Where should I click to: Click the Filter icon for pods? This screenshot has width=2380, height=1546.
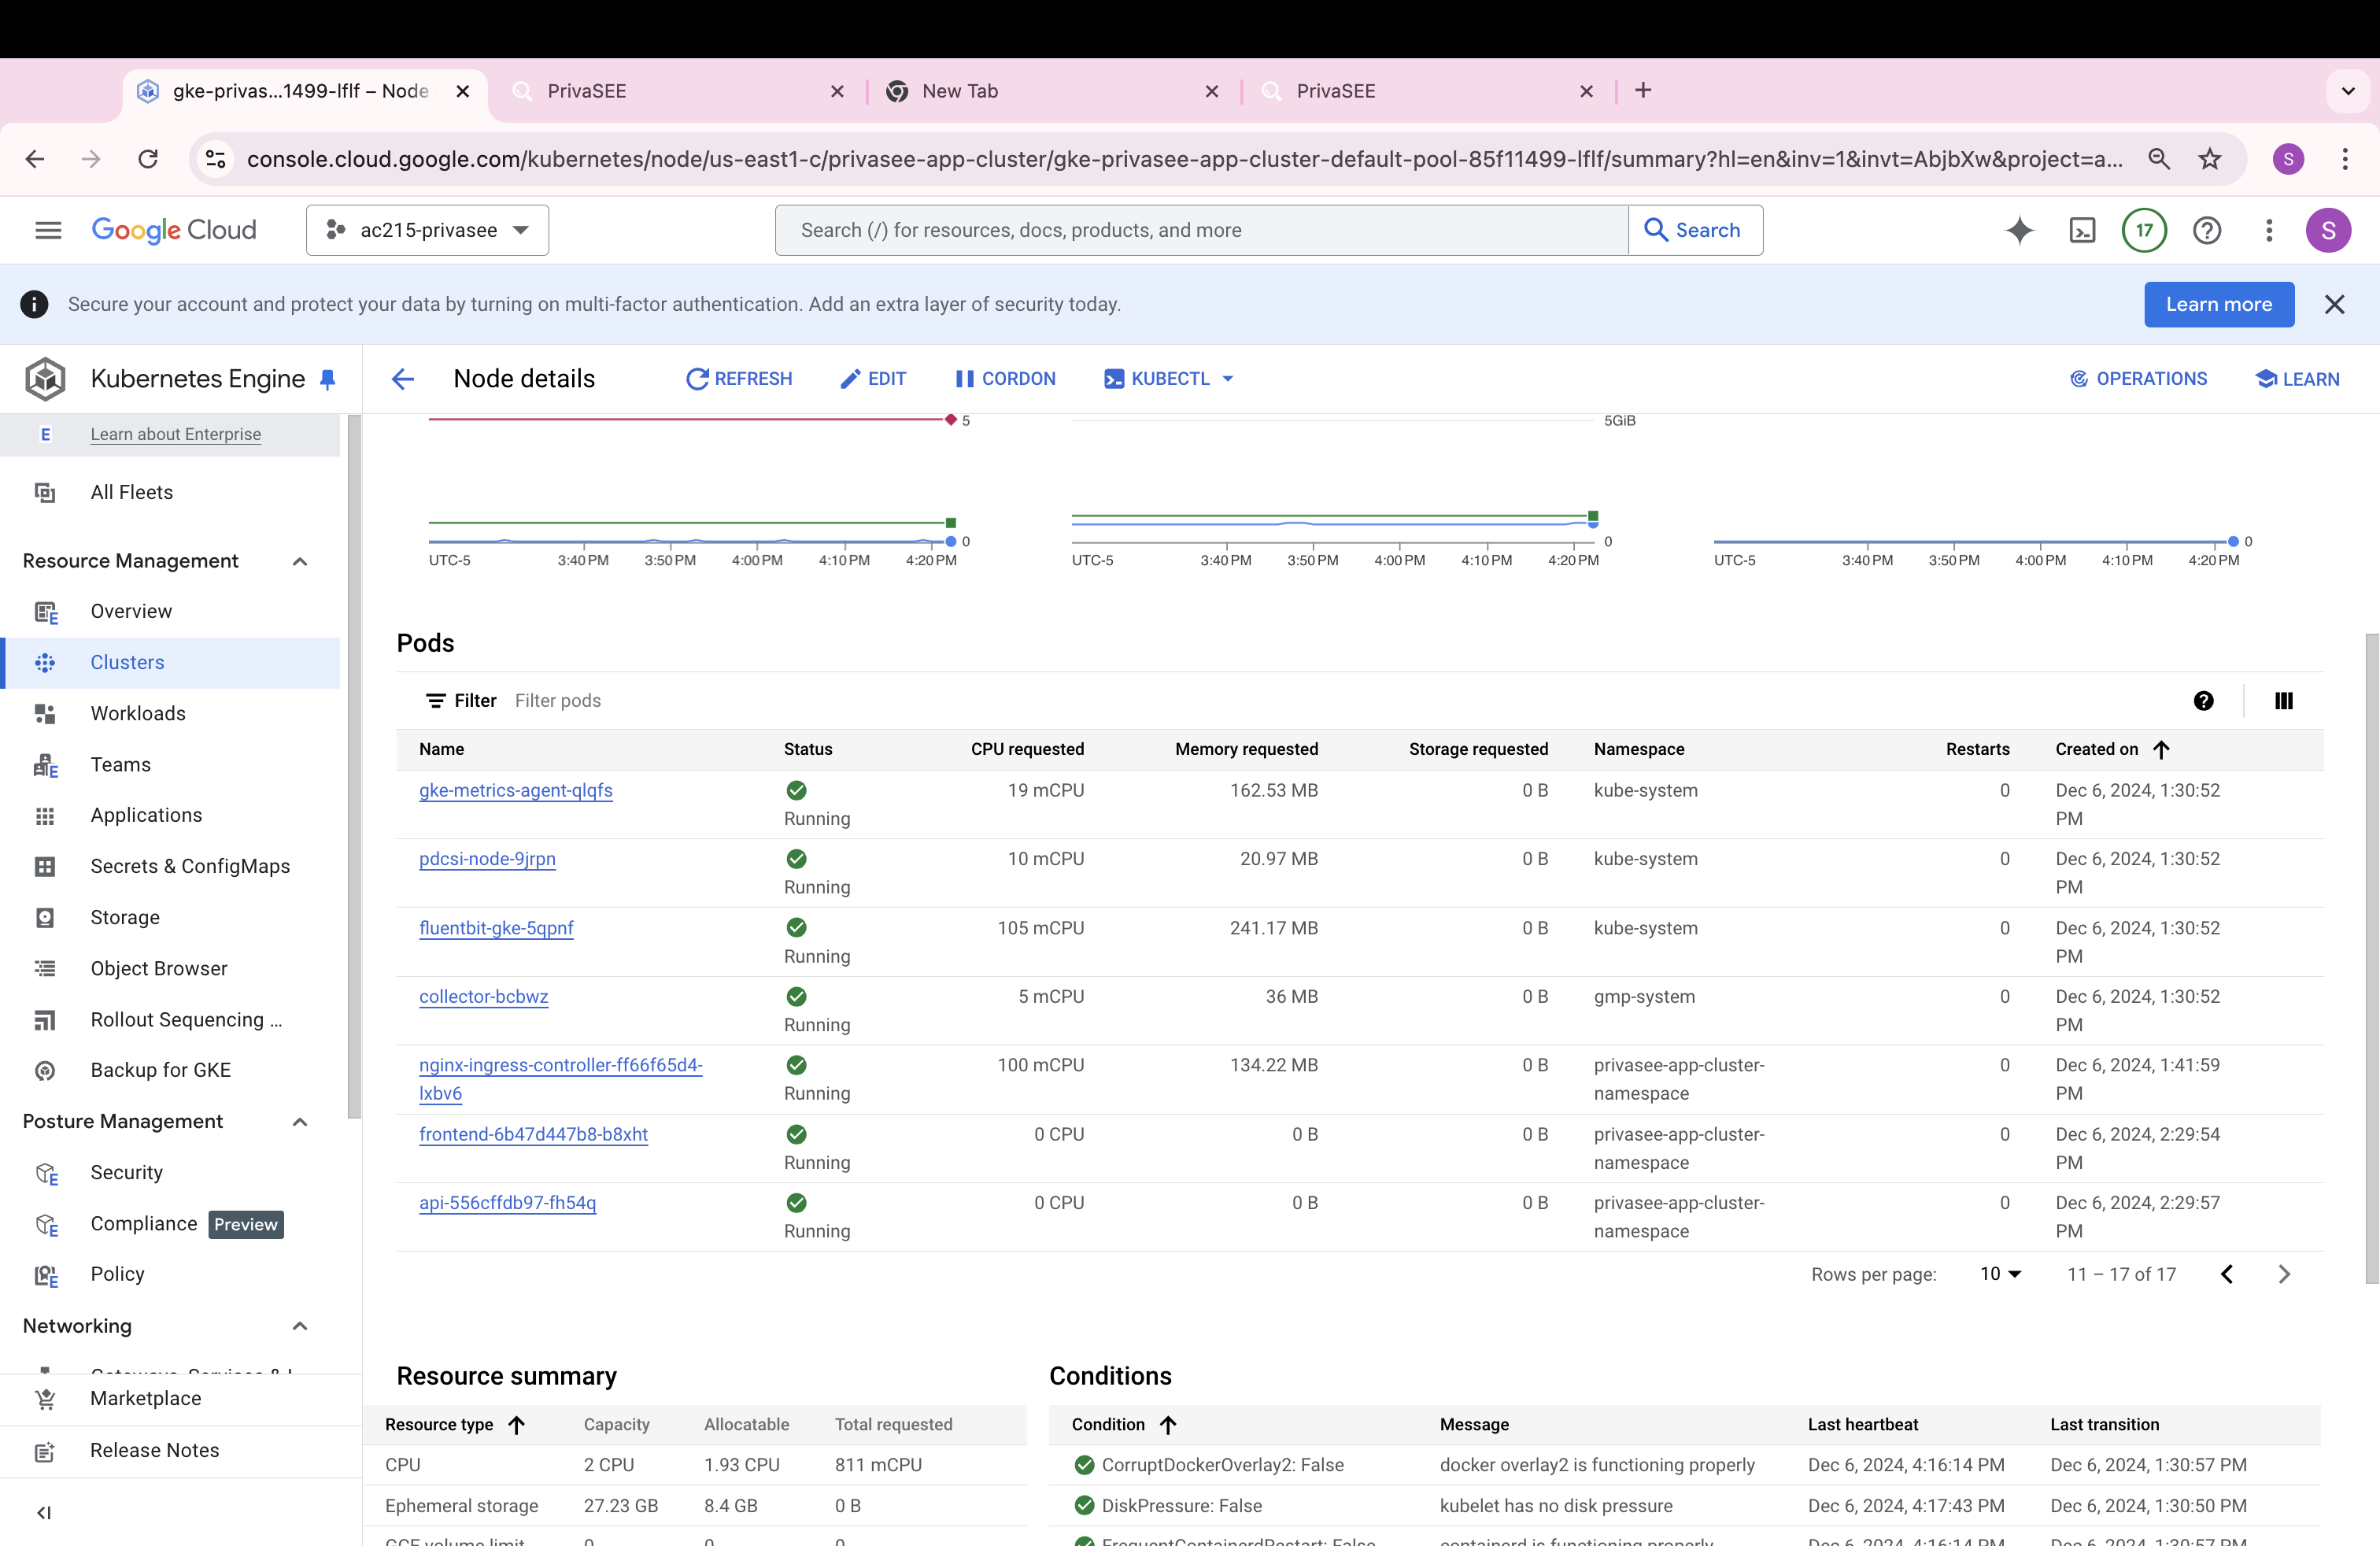click(x=436, y=700)
